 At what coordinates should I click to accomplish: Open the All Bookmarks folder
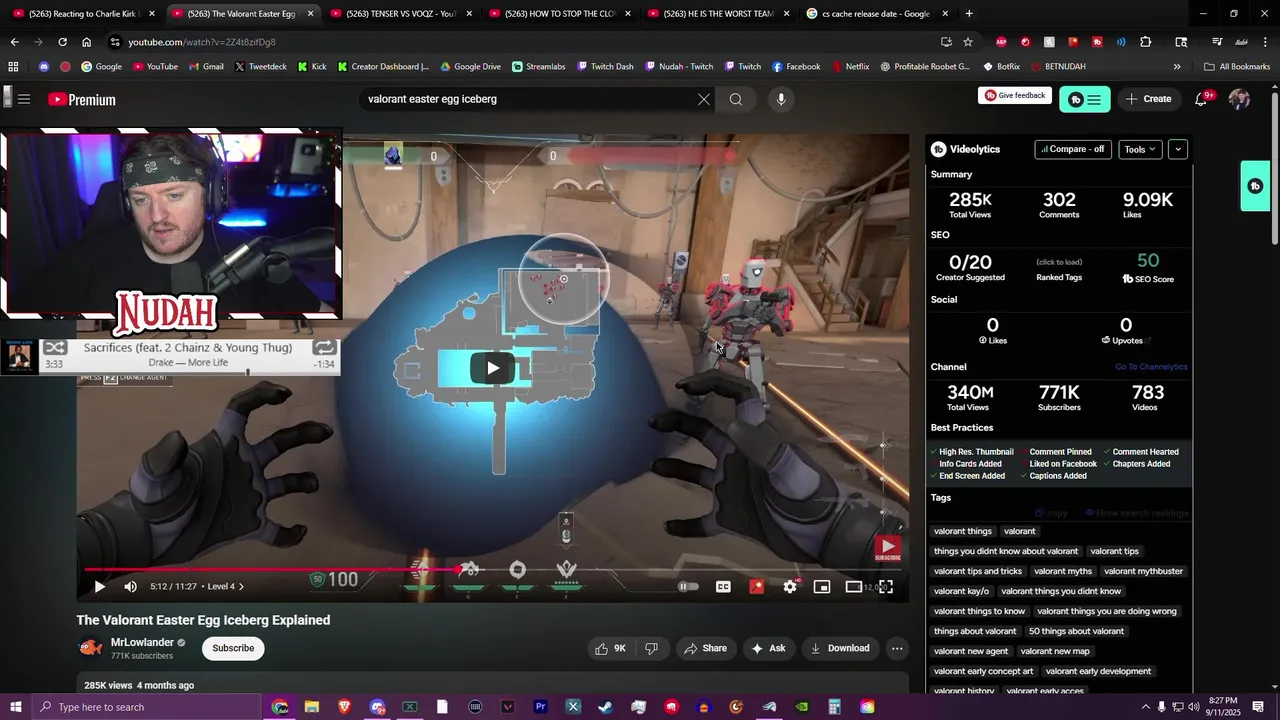[x=1237, y=67]
